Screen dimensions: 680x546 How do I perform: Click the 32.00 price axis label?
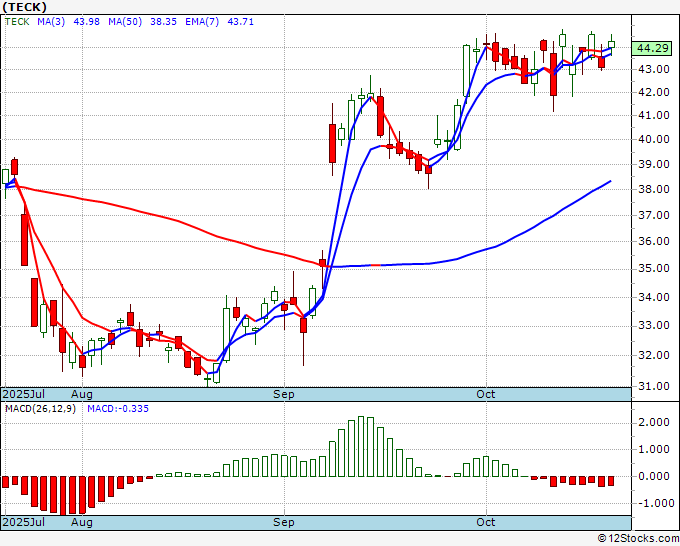[x=654, y=355]
